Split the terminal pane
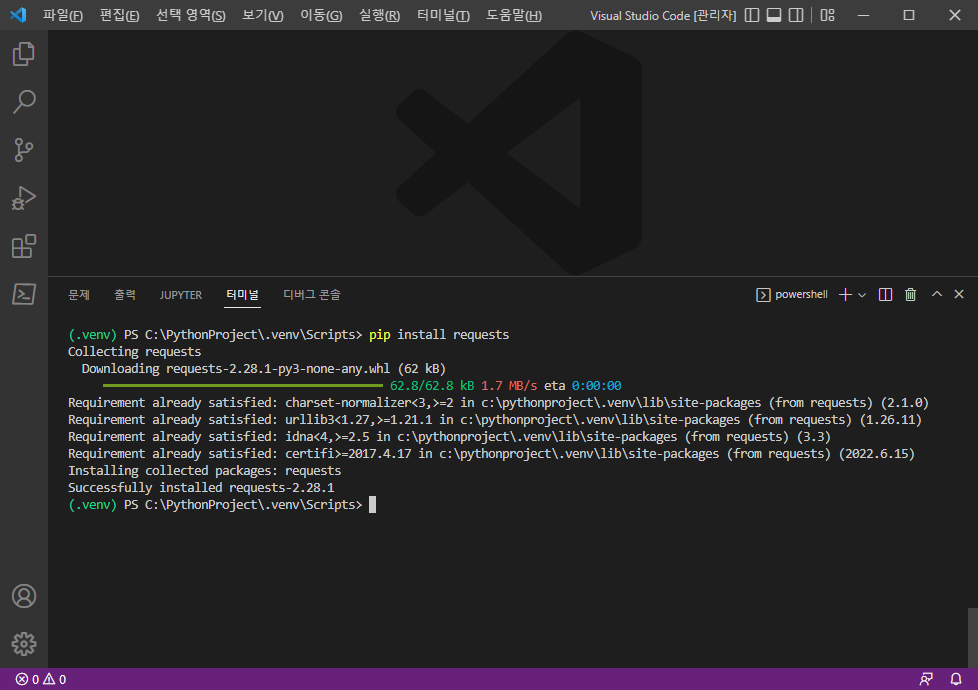This screenshot has height=690, width=978. click(x=885, y=294)
